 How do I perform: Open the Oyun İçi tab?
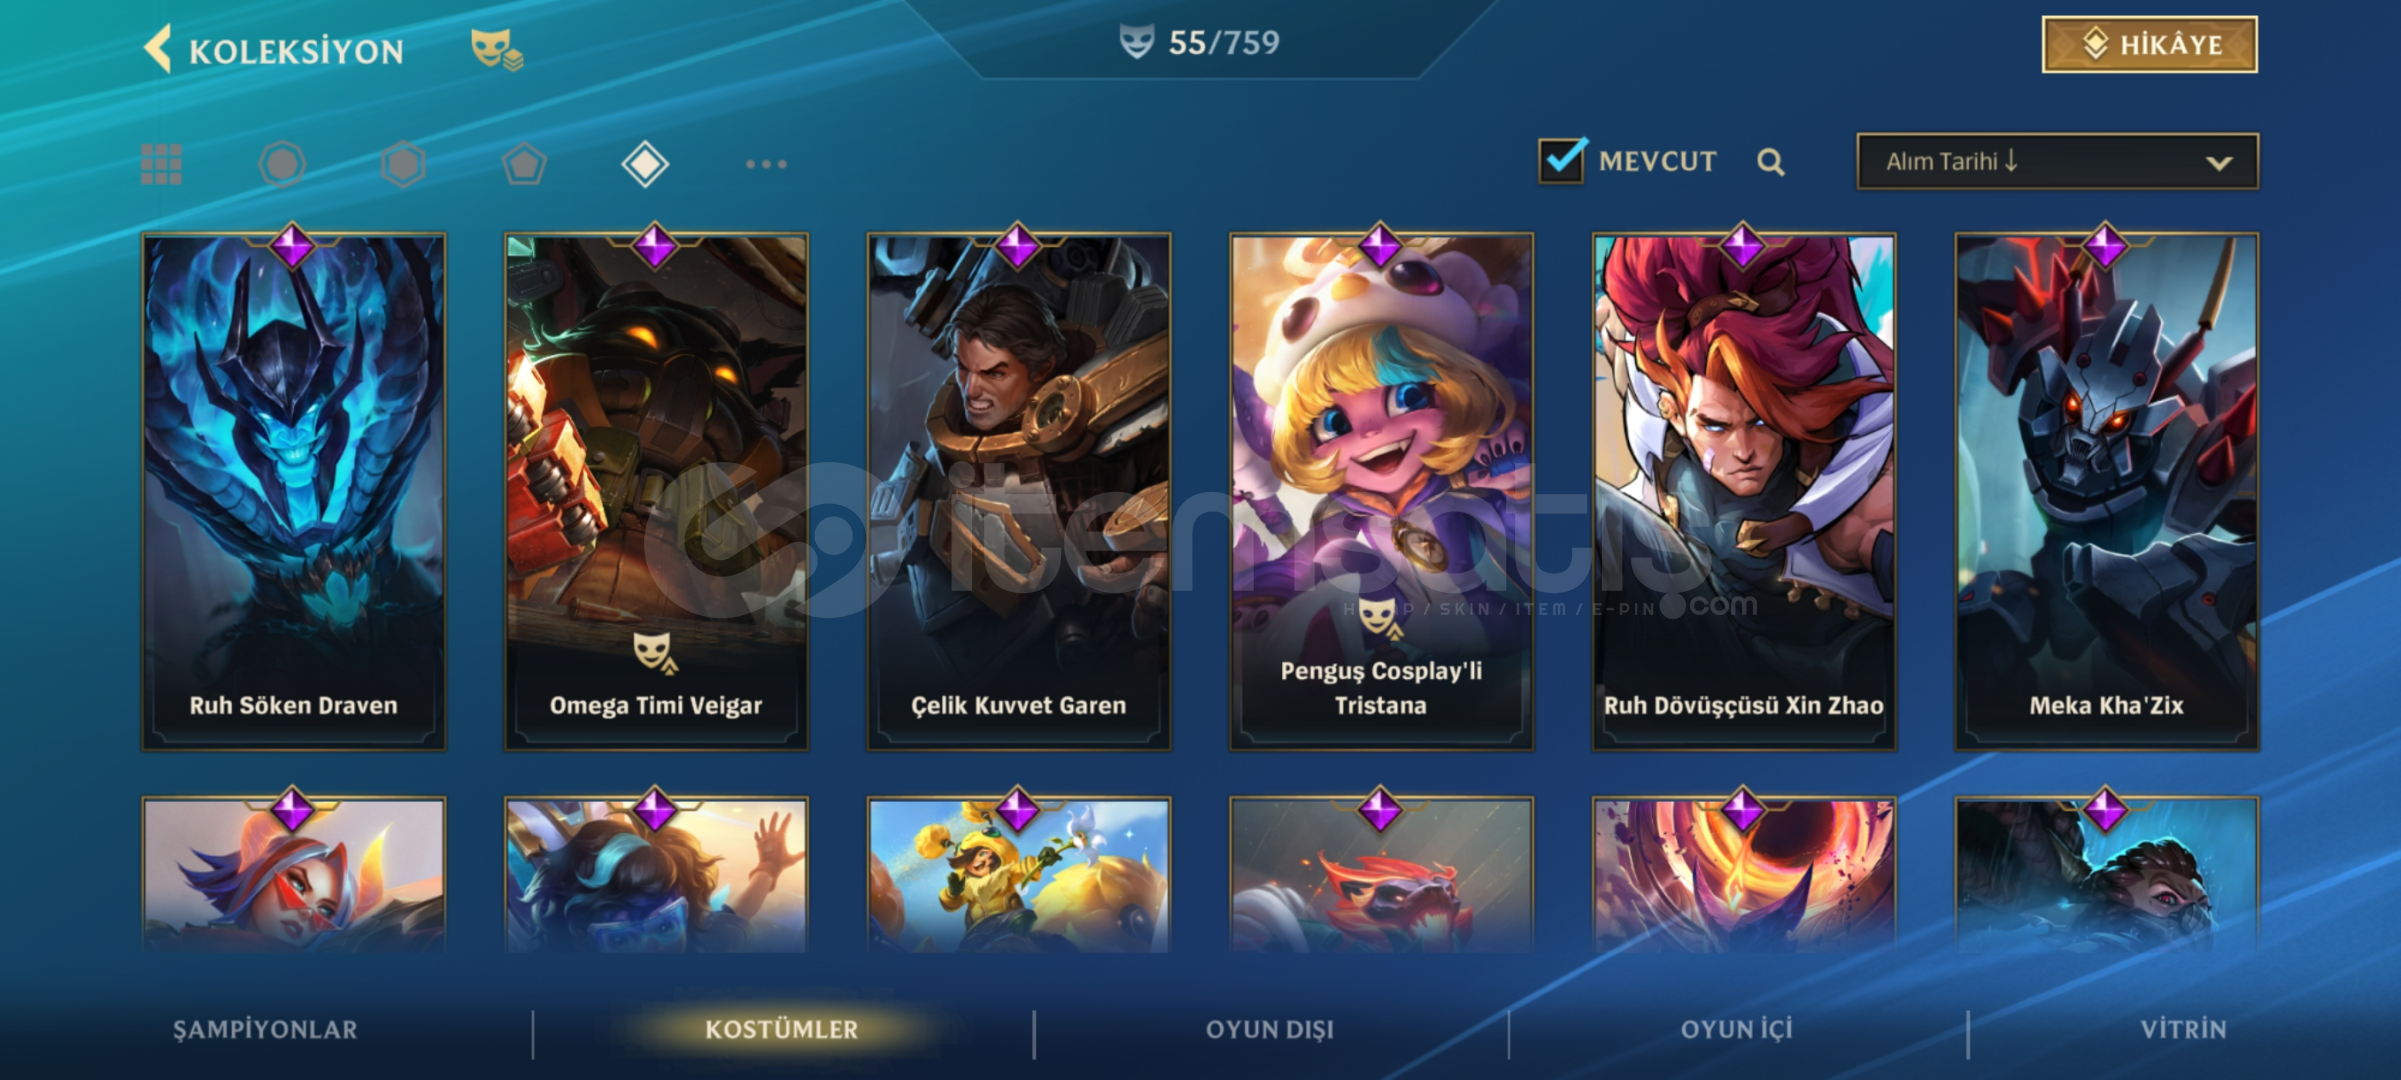coord(1737,1030)
